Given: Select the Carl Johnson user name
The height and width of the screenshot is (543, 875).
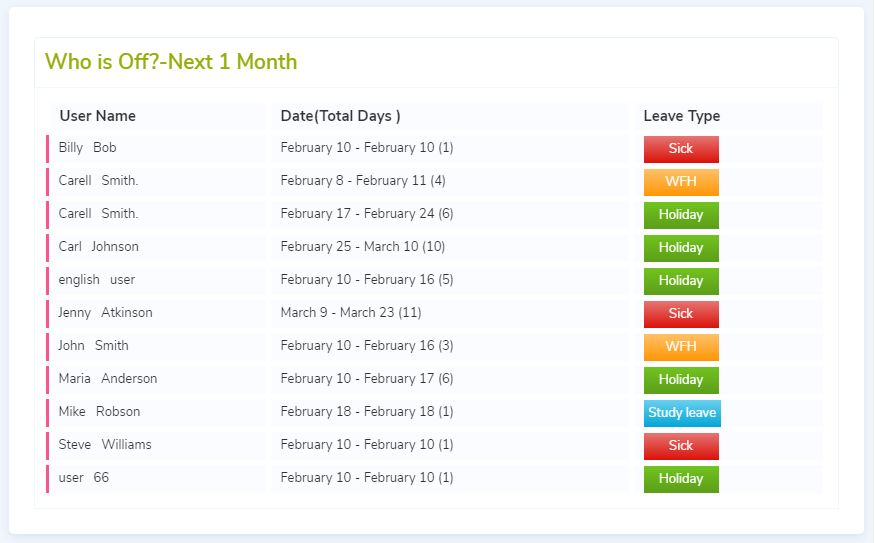Looking at the screenshot, I should tap(98, 247).
